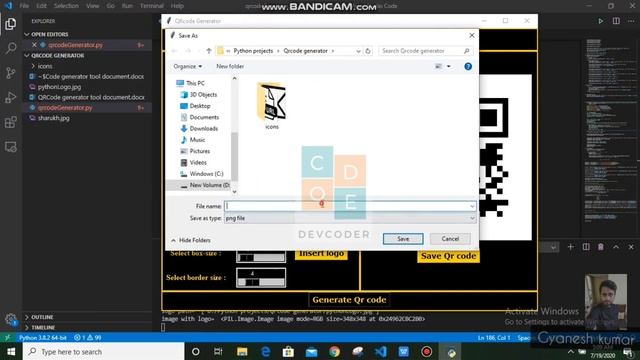Click the Save Qr code button
640x360 pixels.
[x=448, y=256]
